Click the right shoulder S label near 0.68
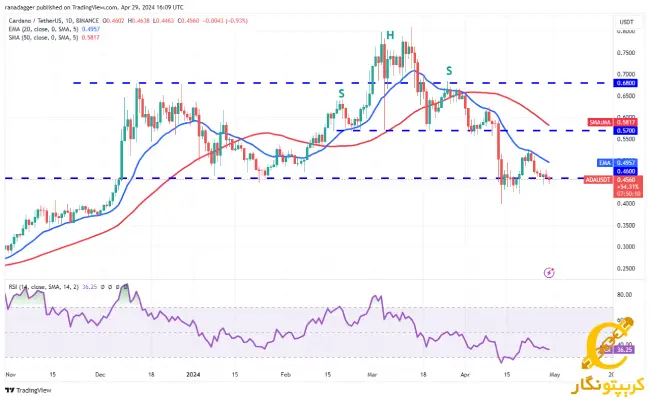Image resolution: width=650 pixels, height=399 pixels. coord(449,71)
